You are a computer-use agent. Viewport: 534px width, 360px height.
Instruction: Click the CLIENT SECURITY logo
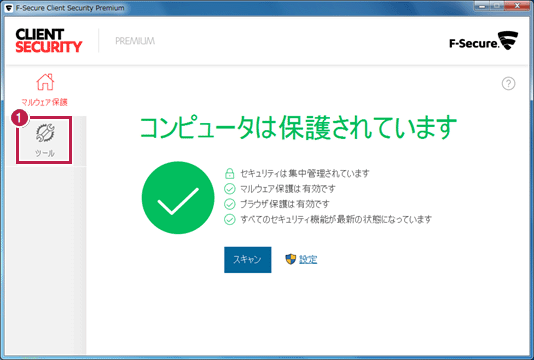pyautogui.click(x=49, y=40)
